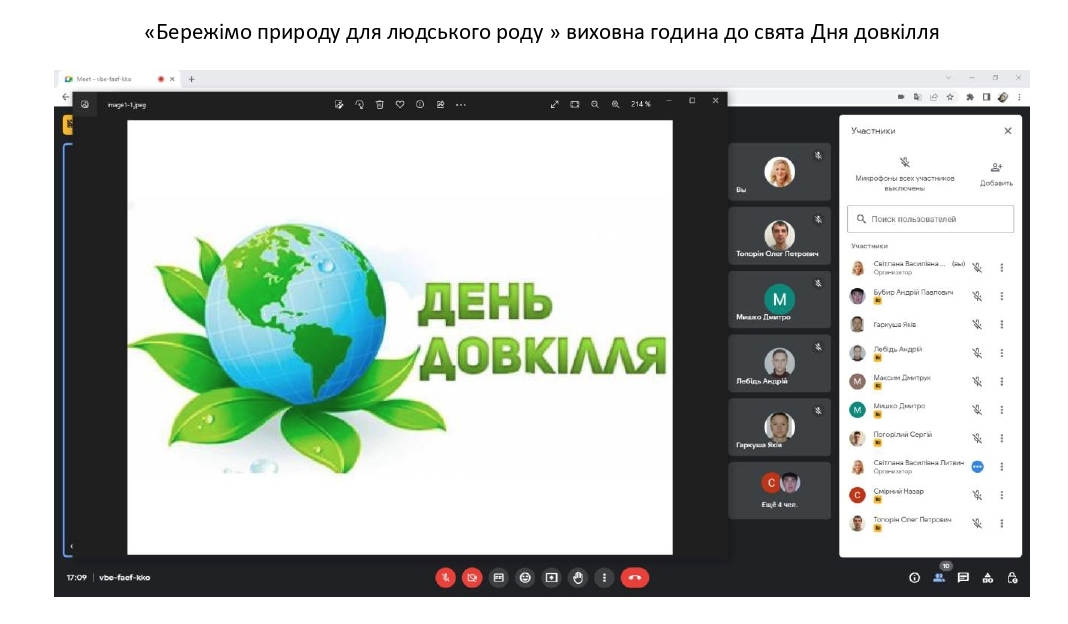Image resolution: width=1068 pixels, height=624 pixels.
Task: End the call with red hang-up button
Action: pos(634,577)
